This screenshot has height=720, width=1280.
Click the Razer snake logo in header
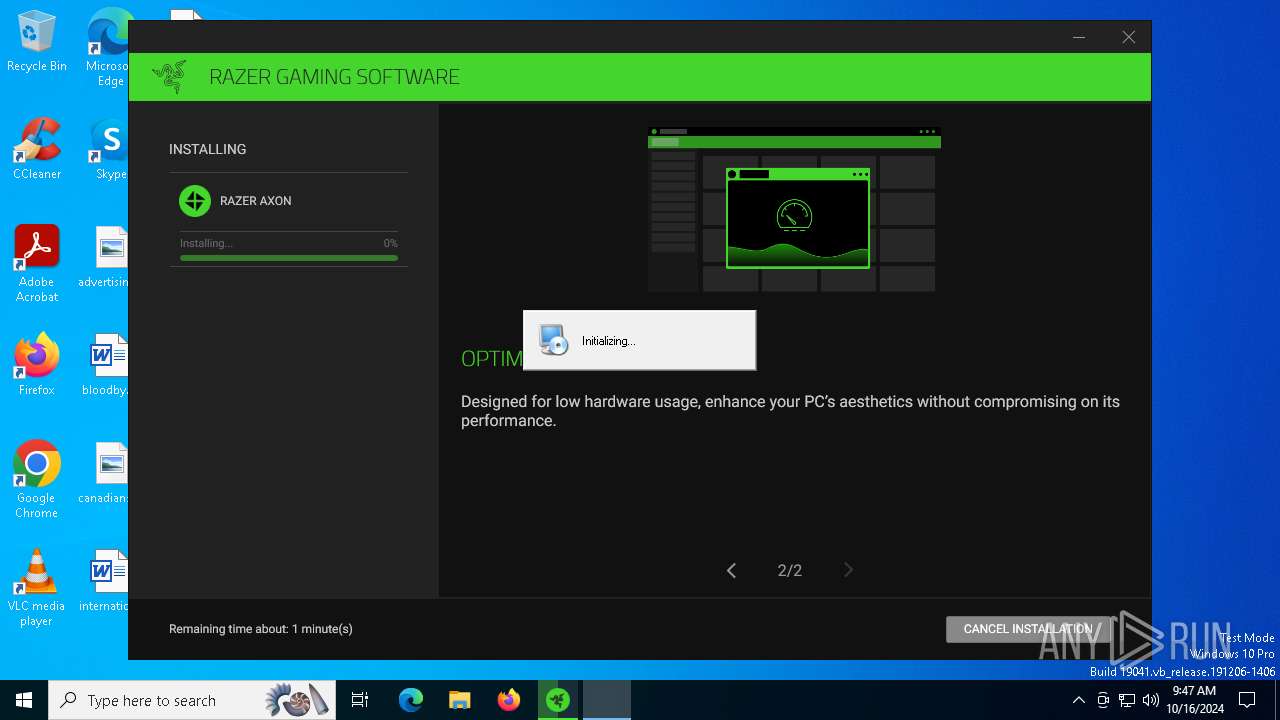point(169,77)
